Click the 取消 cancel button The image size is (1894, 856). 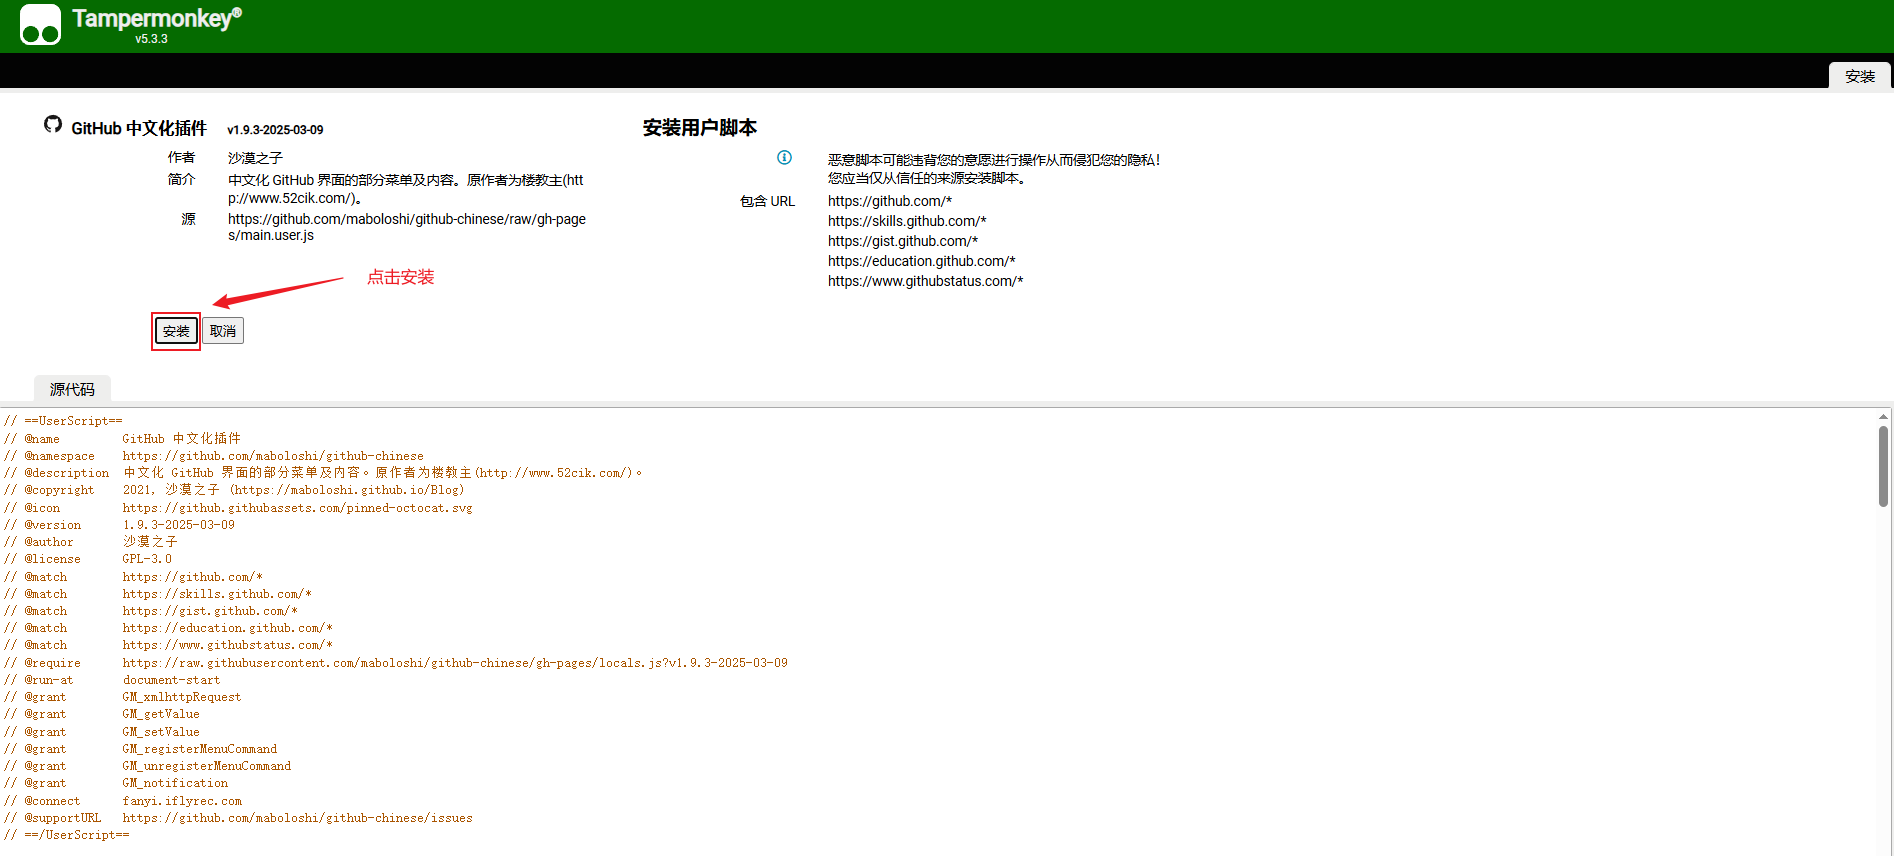(x=223, y=331)
